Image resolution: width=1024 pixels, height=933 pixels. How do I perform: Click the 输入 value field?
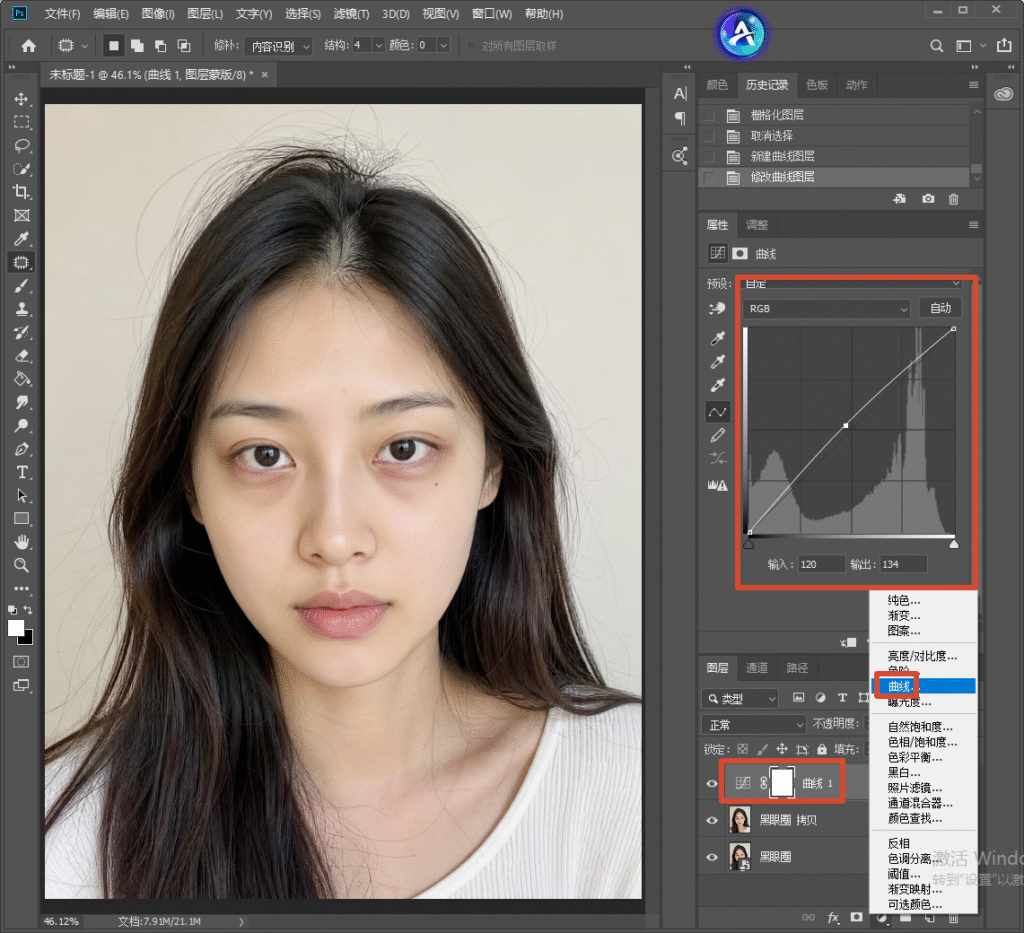822,564
